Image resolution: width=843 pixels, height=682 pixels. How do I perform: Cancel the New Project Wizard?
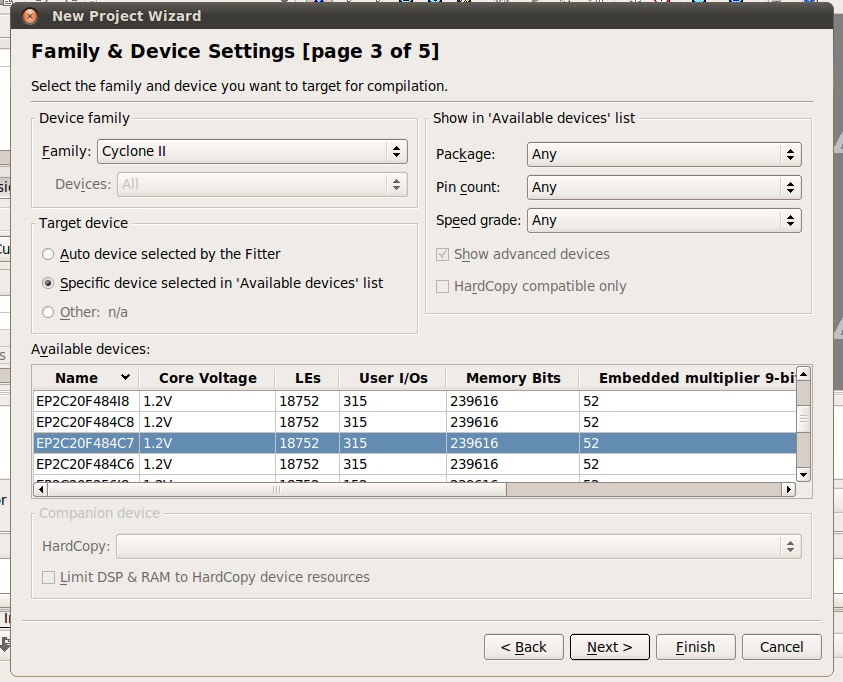[782, 647]
